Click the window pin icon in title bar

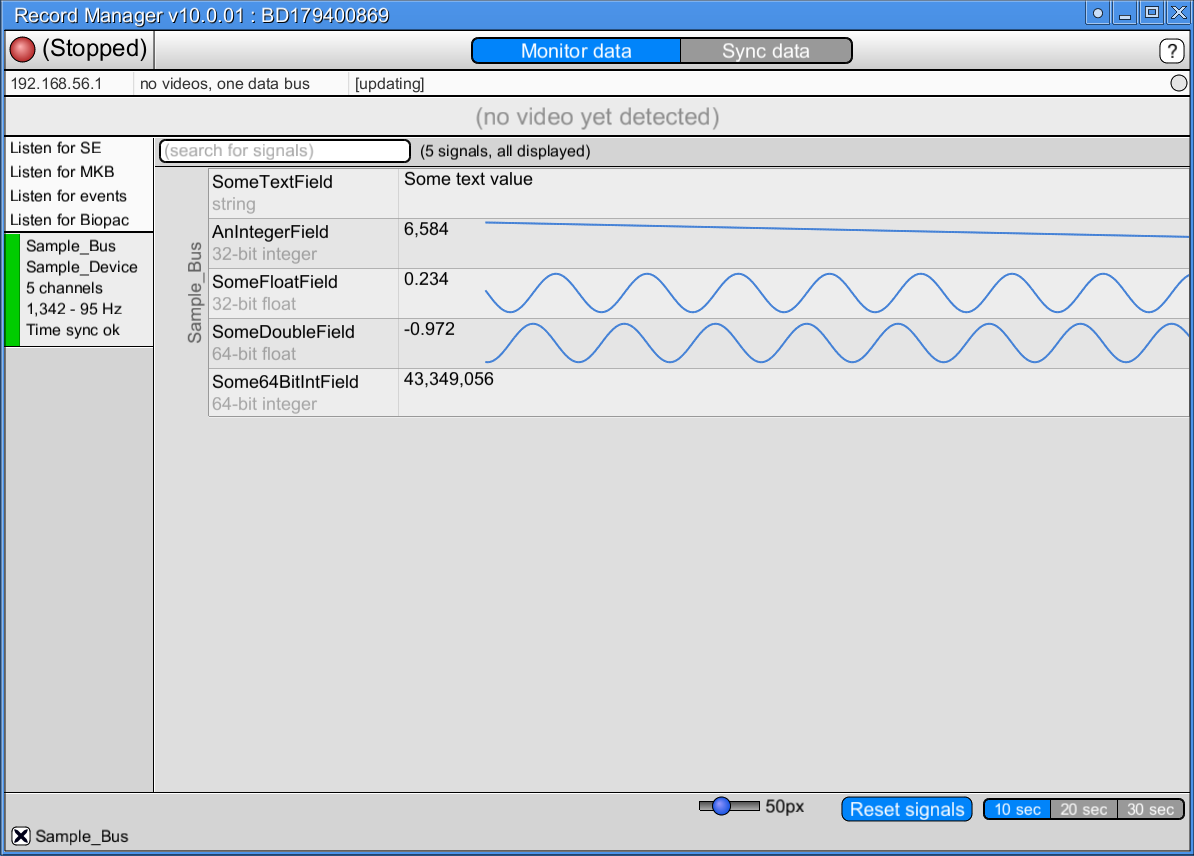tap(1097, 13)
